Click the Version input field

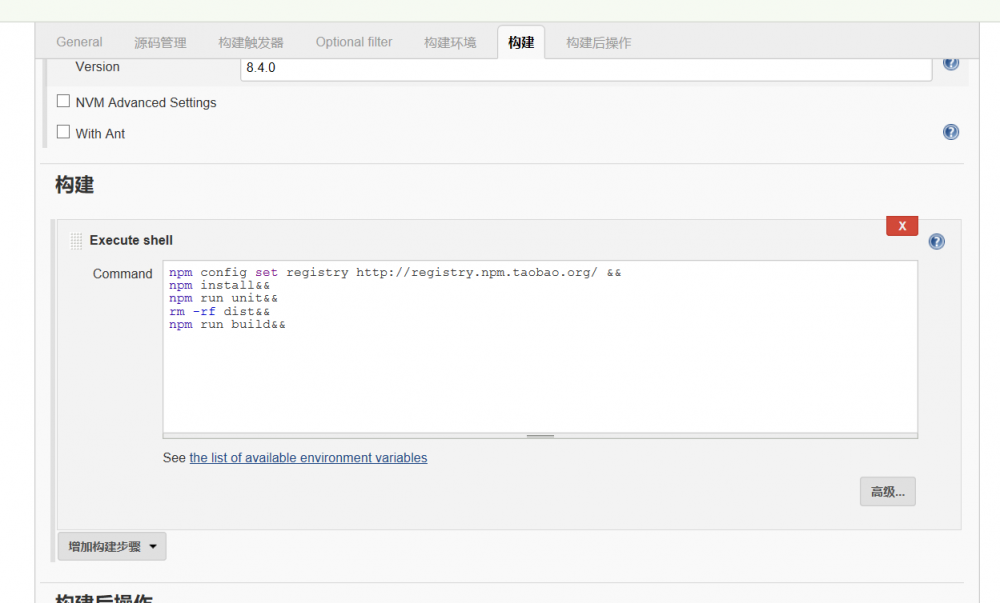pyautogui.click(x=586, y=68)
